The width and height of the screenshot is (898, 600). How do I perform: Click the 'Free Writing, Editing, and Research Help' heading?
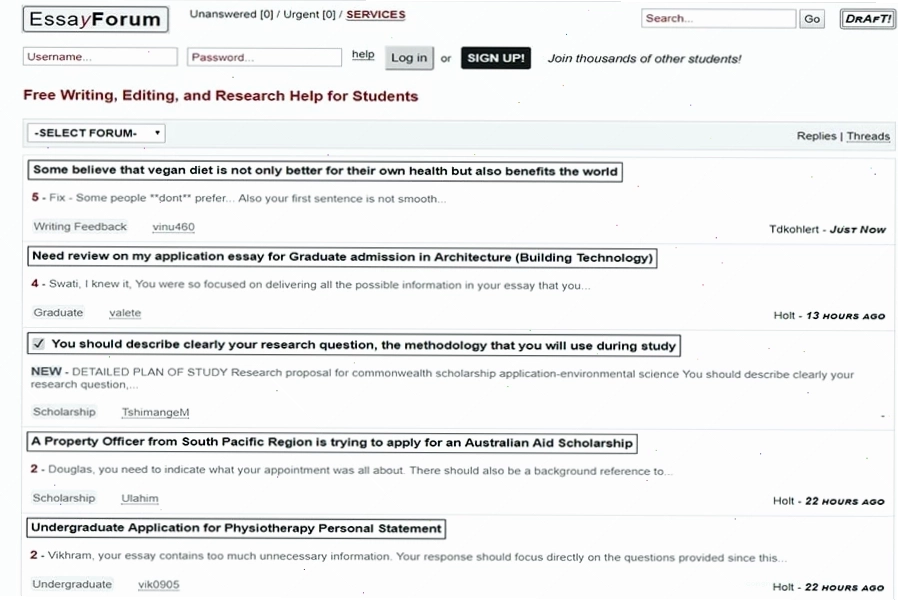pos(220,96)
